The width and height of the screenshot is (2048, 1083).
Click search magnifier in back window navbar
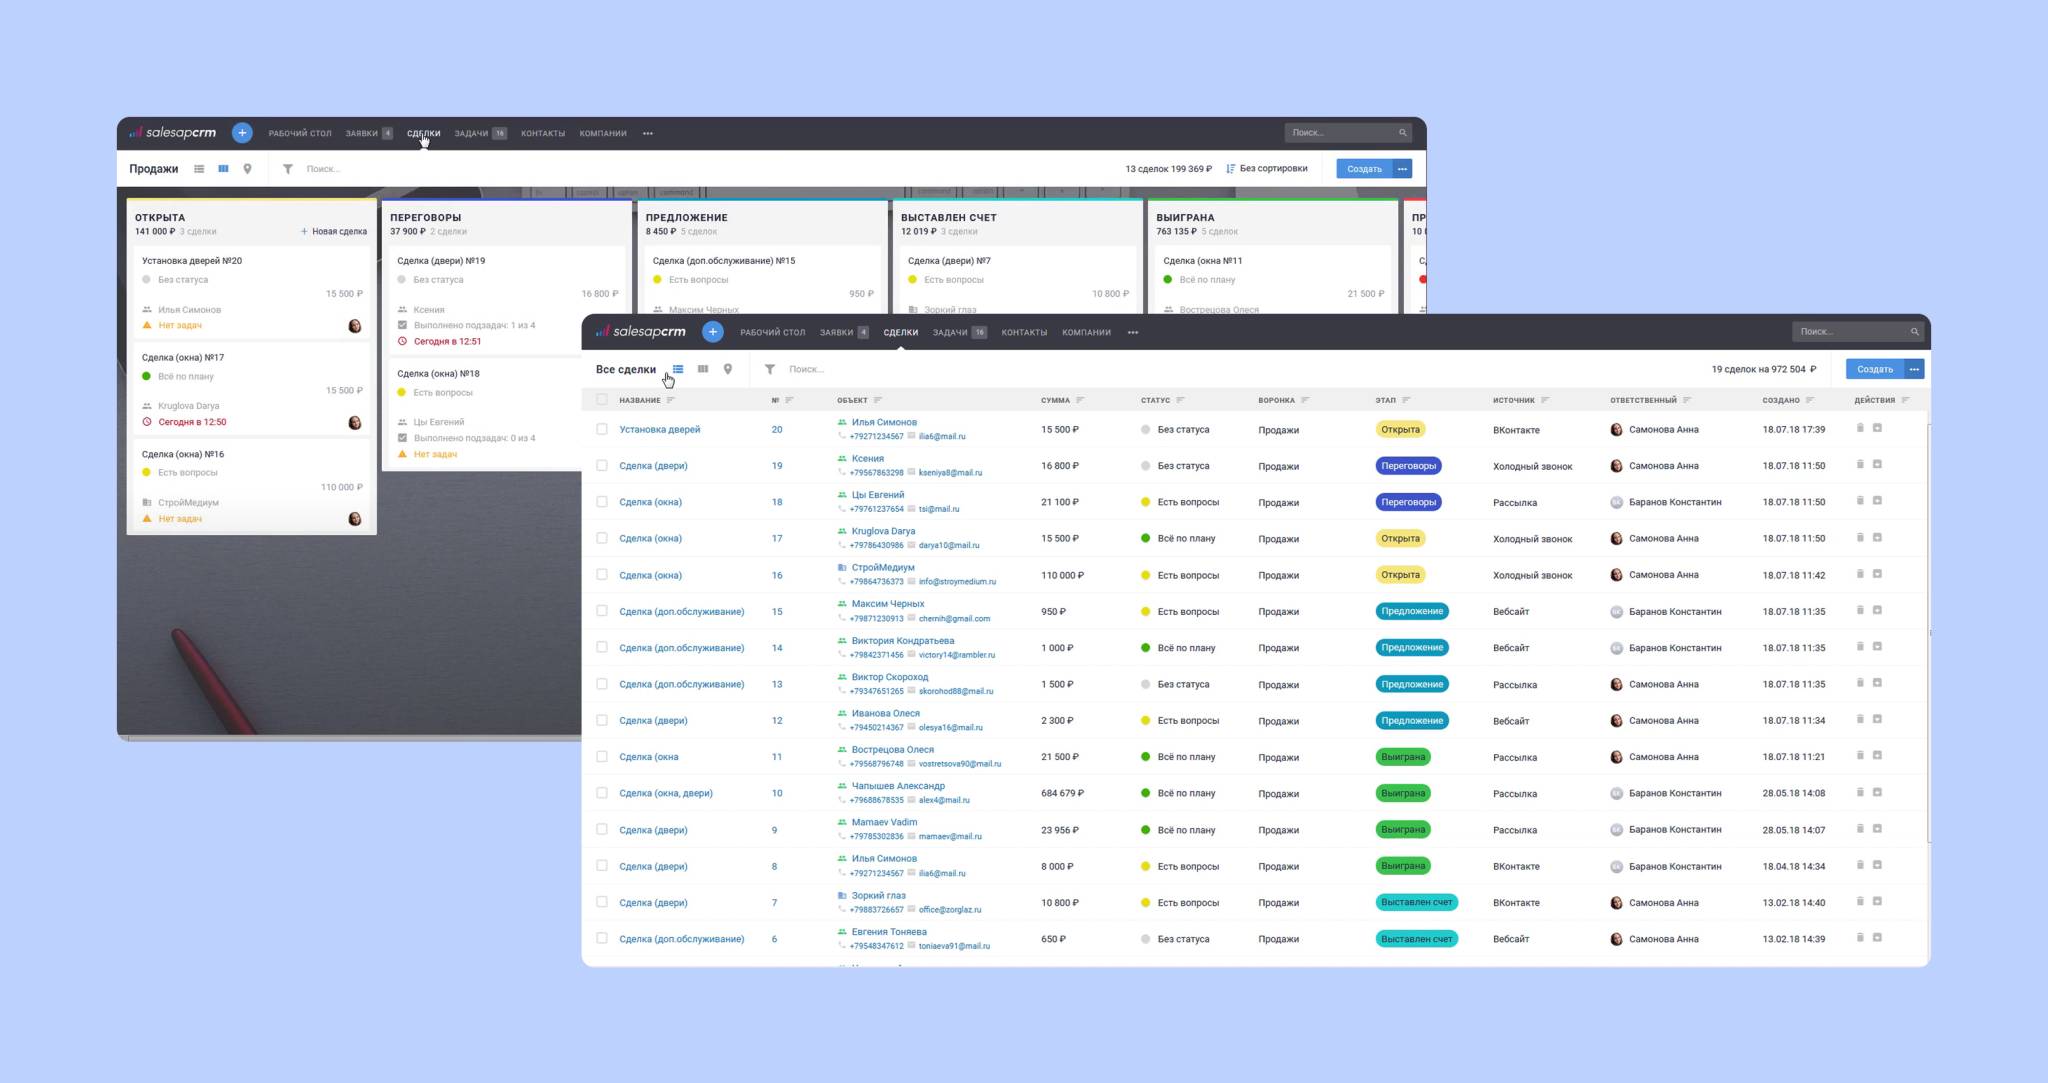pyautogui.click(x=1403, y=133)
